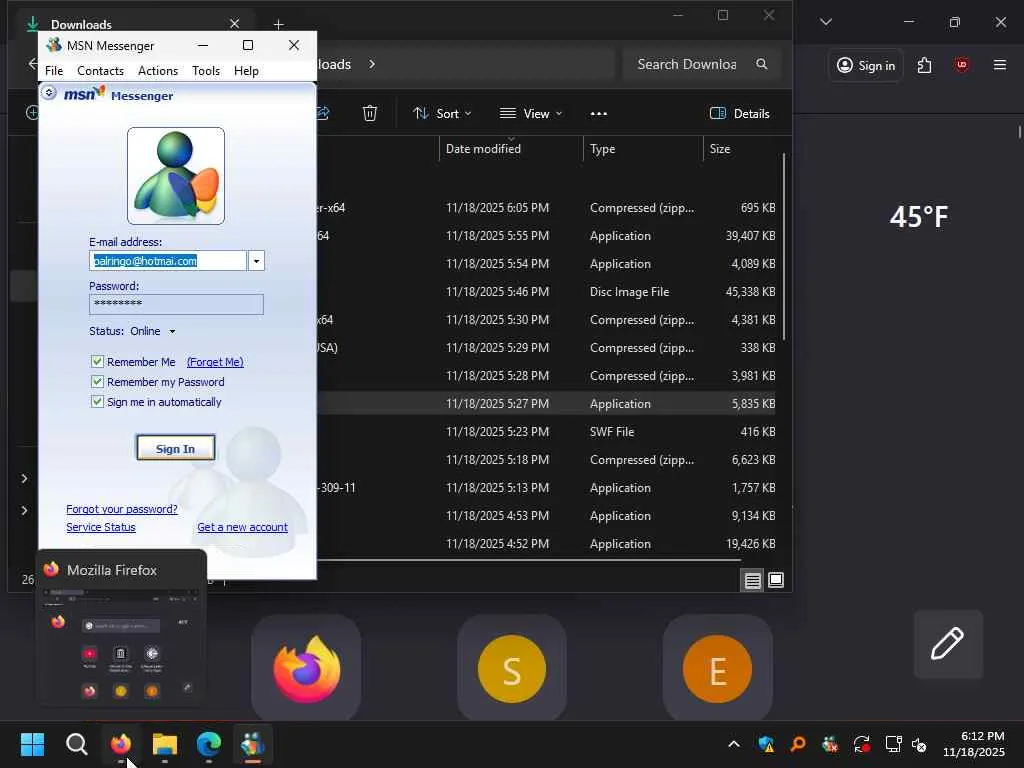1024x768 pixels.
Task: Click the Sign In button
Action: point(176,448)
